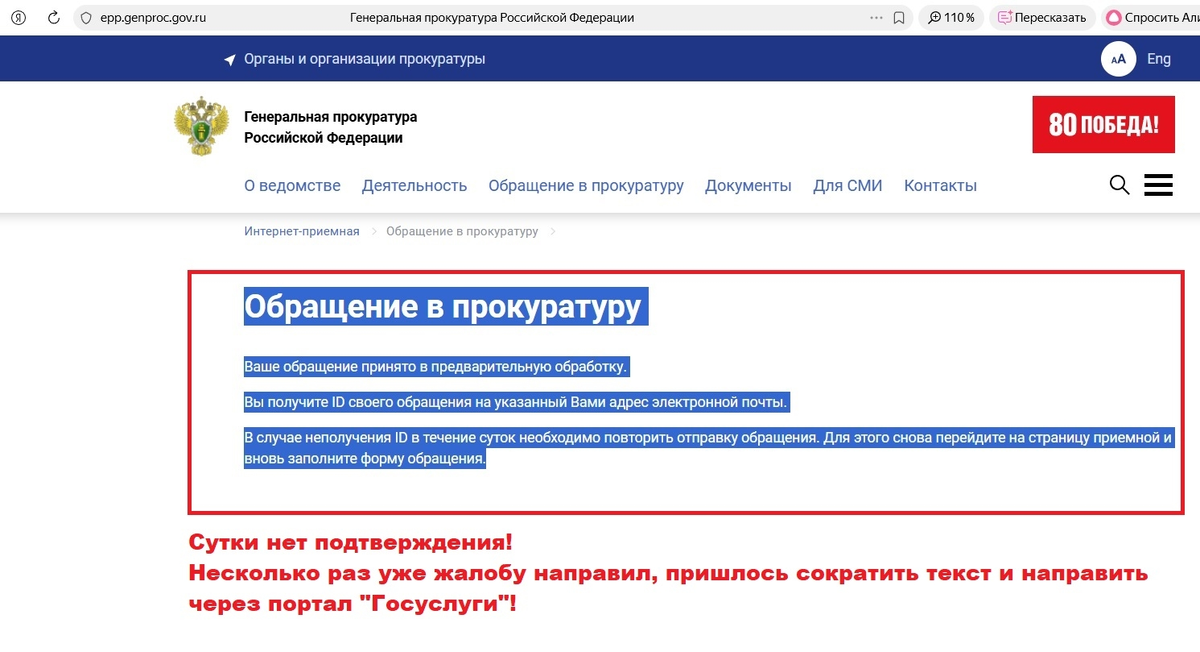The height and width of the screenshot is (652, 1200).
Task: Click the location arrow icon in top bar
Action: pyautogui.click(x=230, y=60)
